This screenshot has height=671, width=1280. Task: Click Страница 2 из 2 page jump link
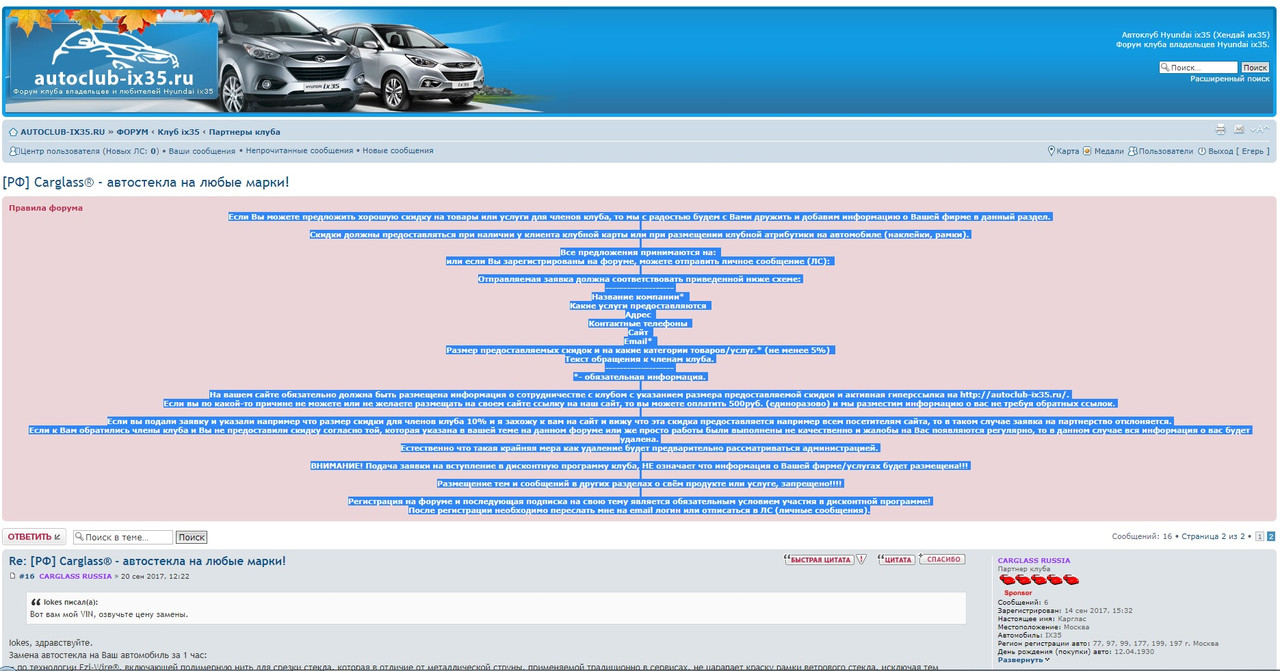[1213, 537]
